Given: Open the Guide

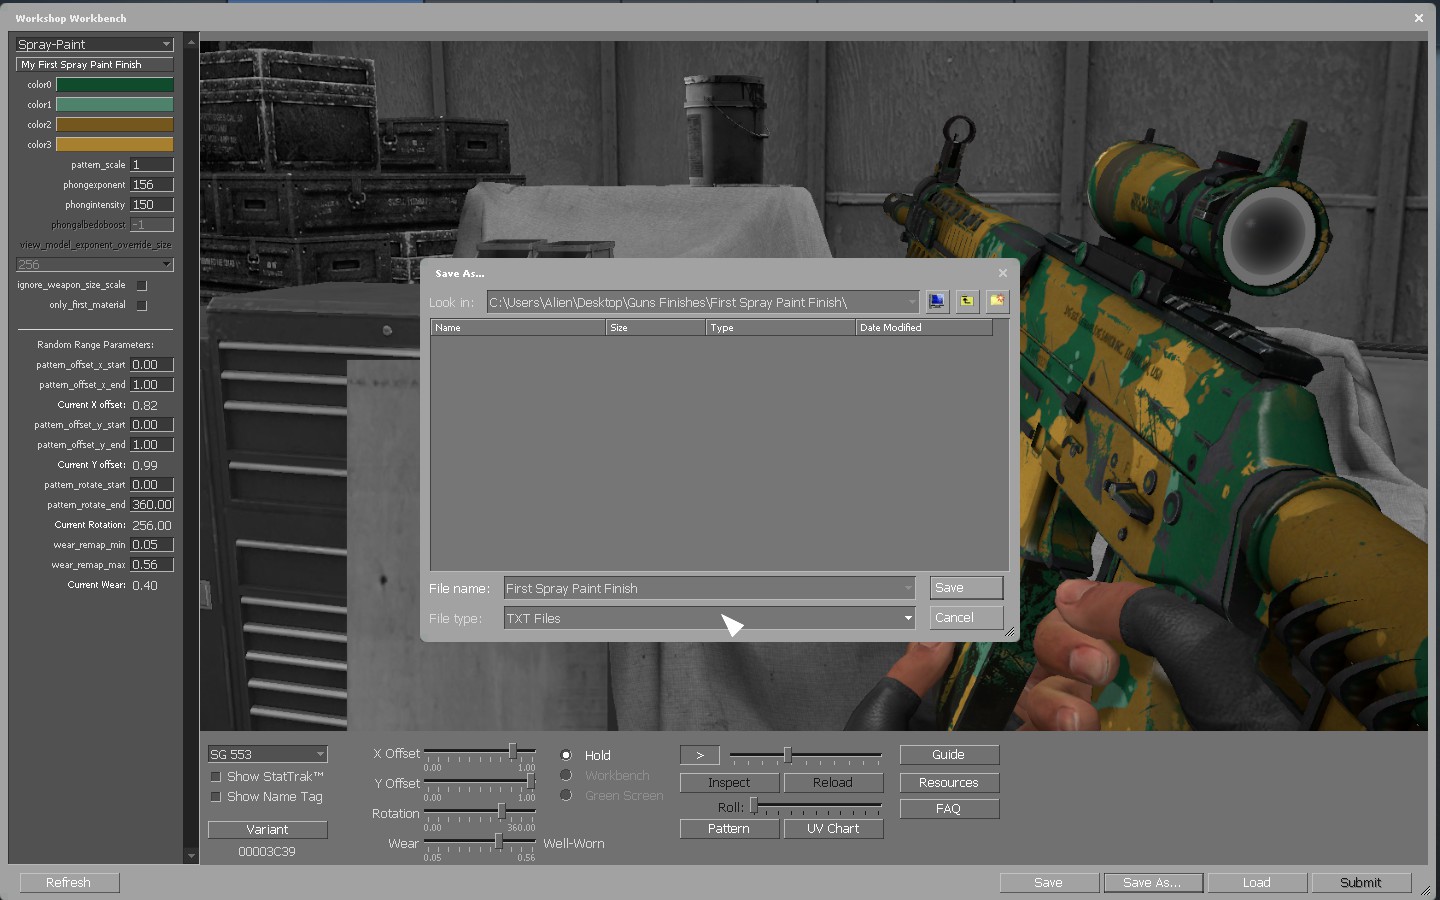Looking at the screenshot, I should 949,755.
